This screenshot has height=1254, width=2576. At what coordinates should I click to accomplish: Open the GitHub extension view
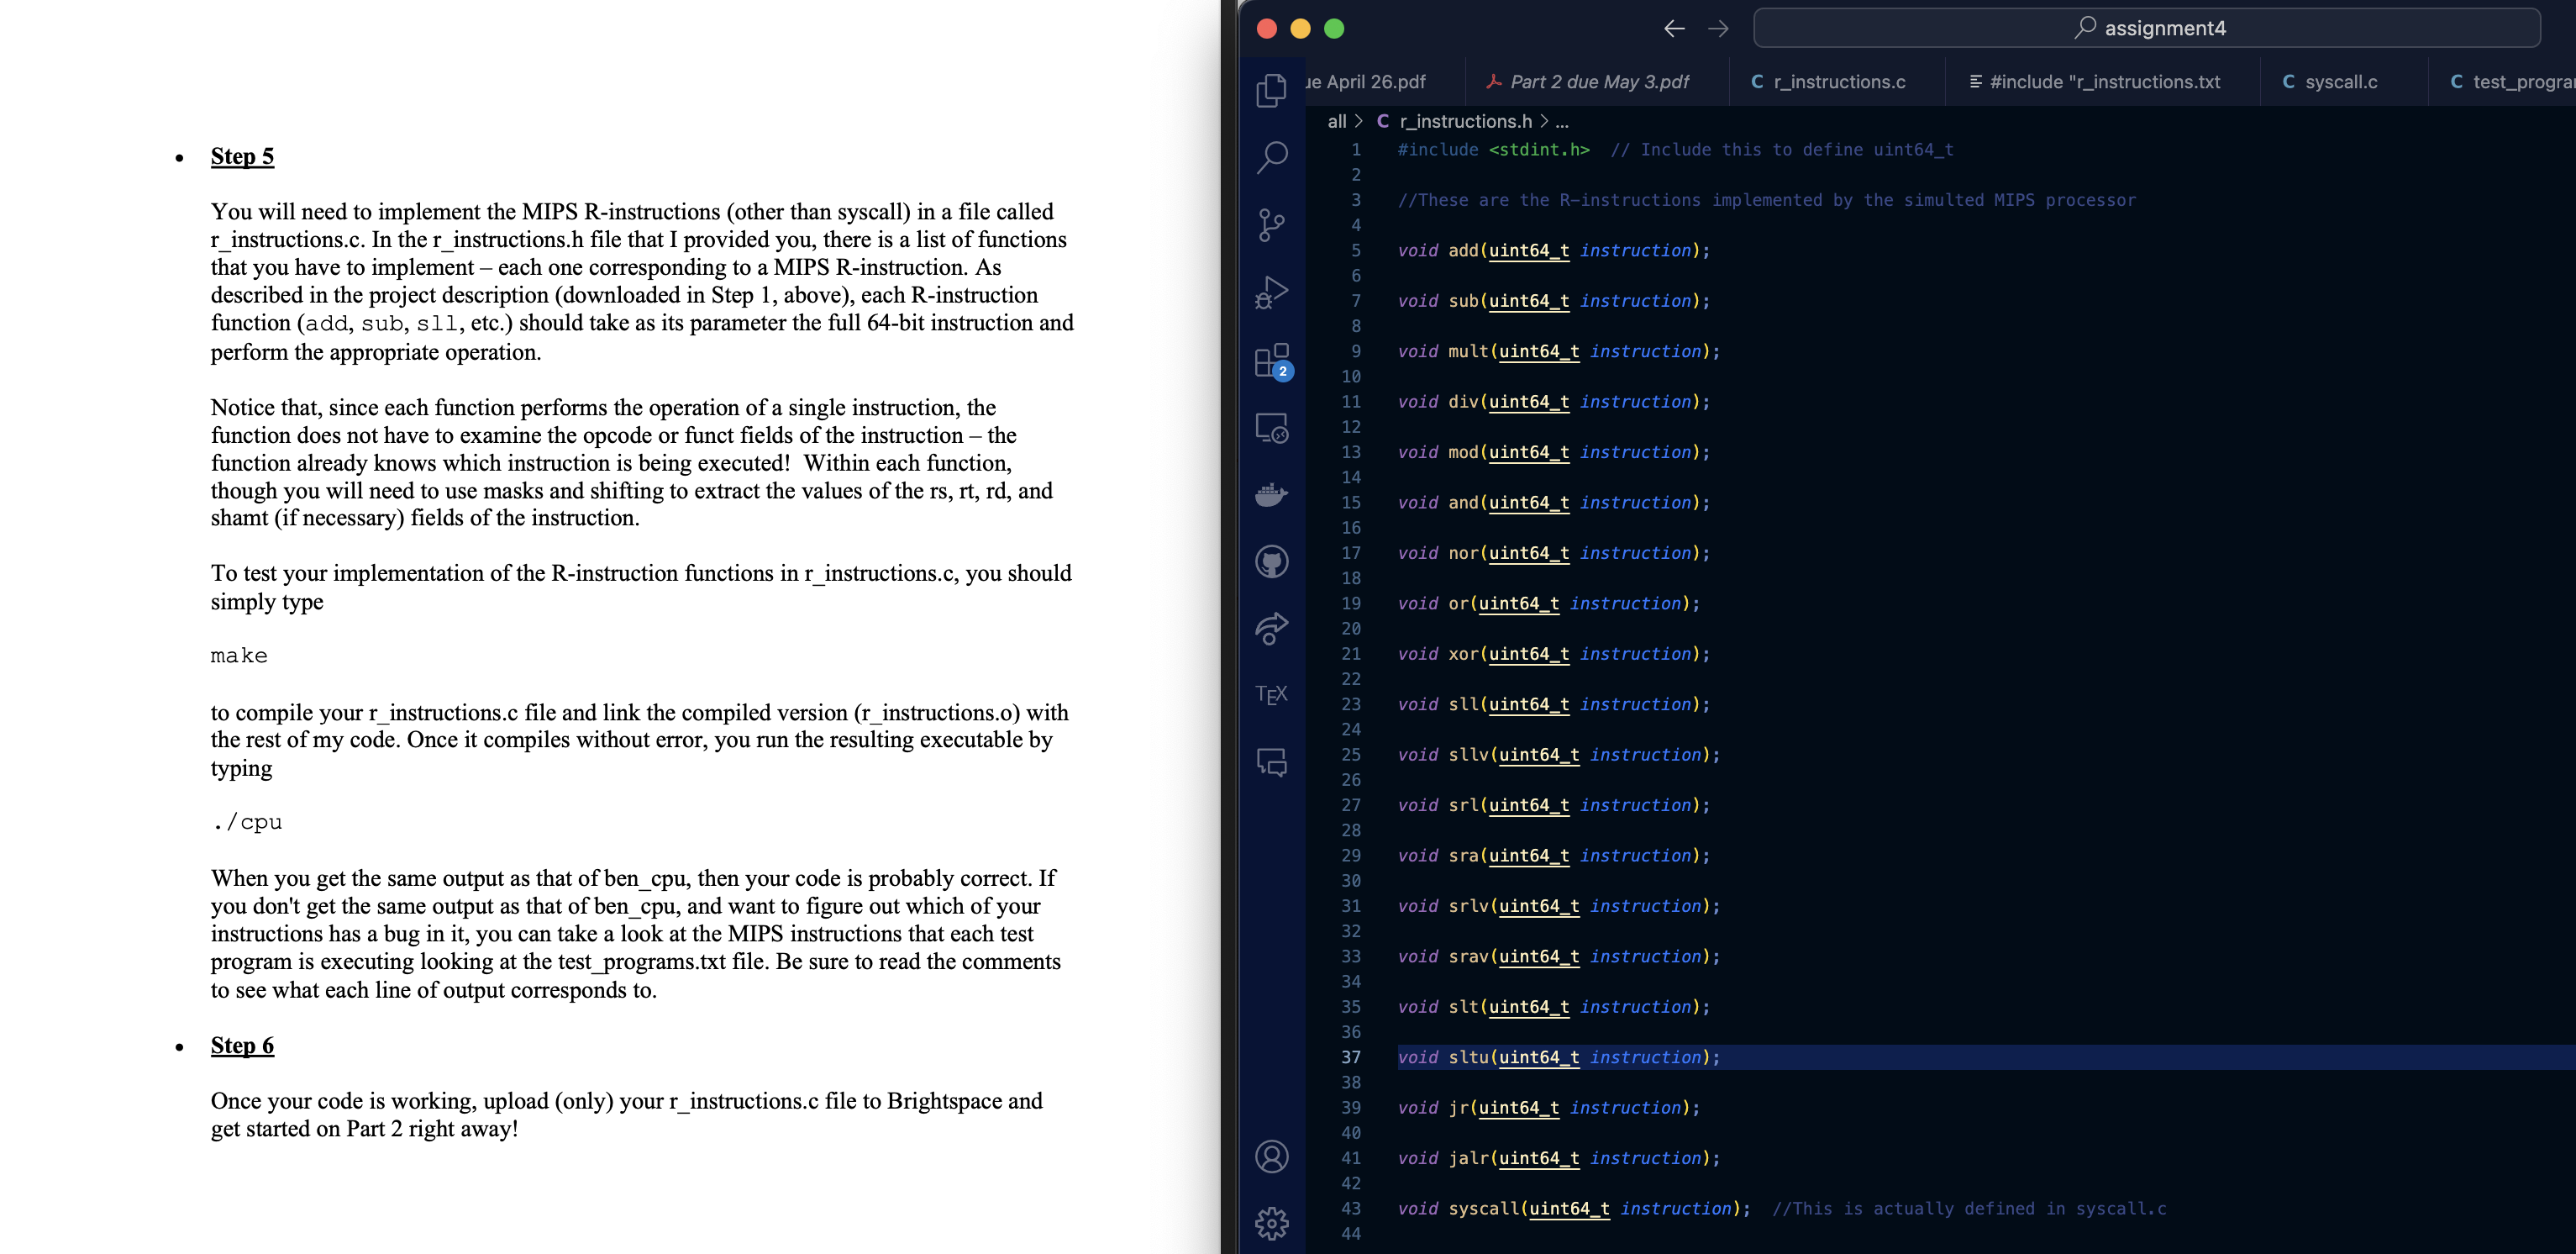[1271, 561]
